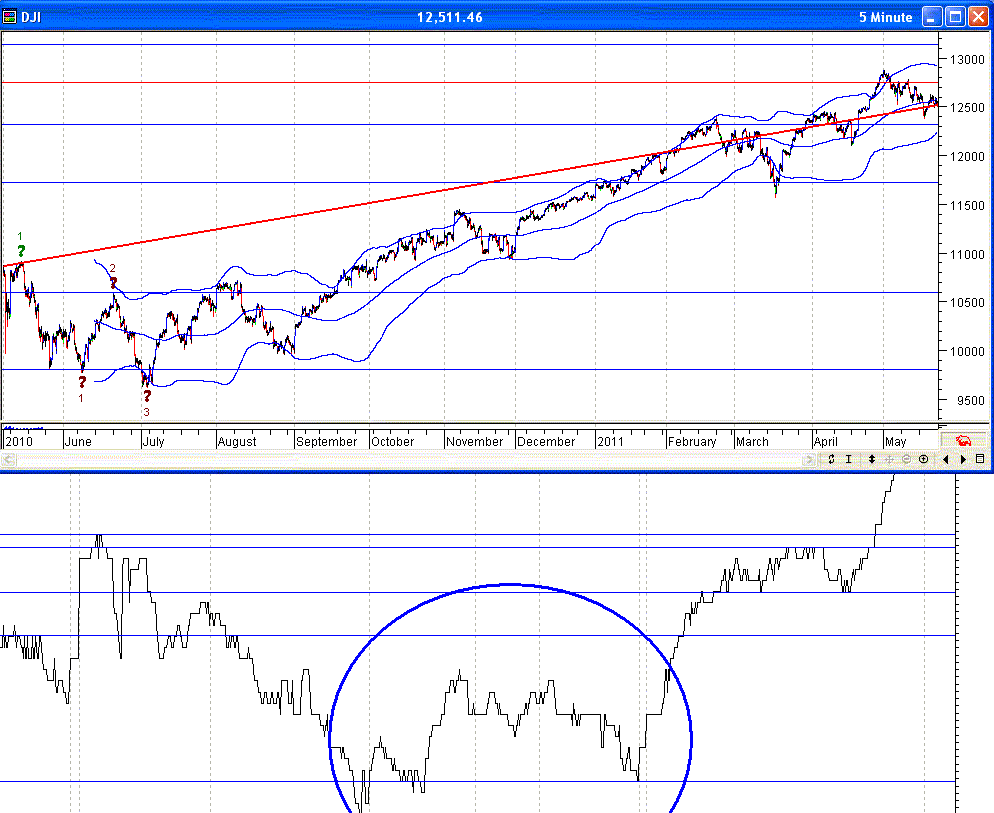The height and width of the screenshot is (813, 994).
Task: Click the June label on time axis
Action: pyautogui.click(x=78, y=441)
